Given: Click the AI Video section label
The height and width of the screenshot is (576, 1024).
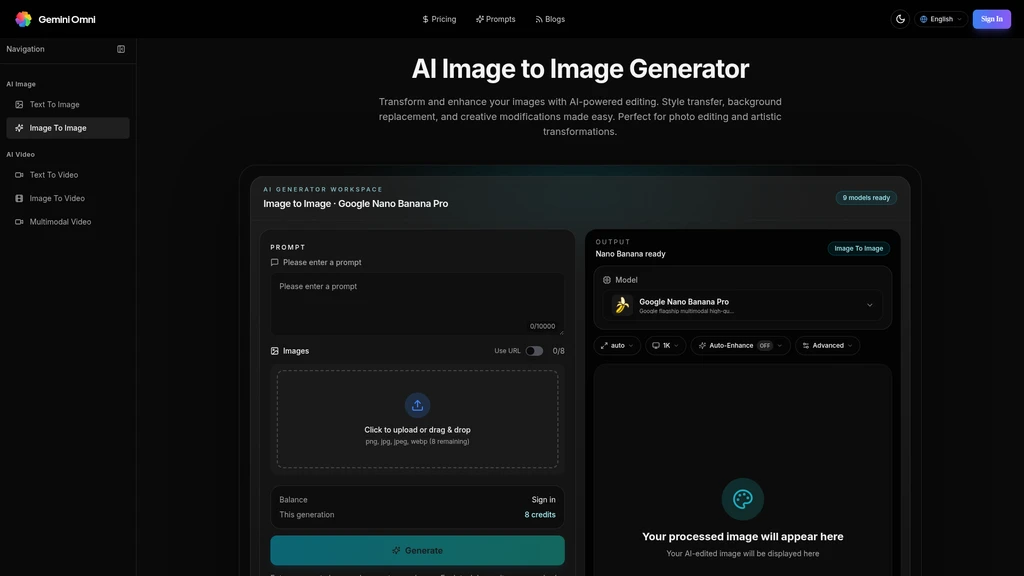Looking at the screenshot, I should tap(20, 155).
